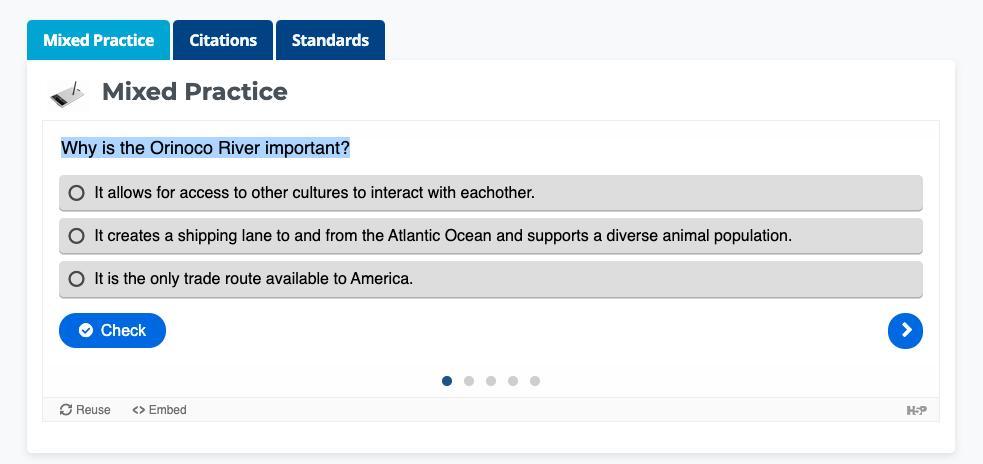Go to next question with arrow button
The width and height of the screenshot is (983, 464).
(905, 331)
